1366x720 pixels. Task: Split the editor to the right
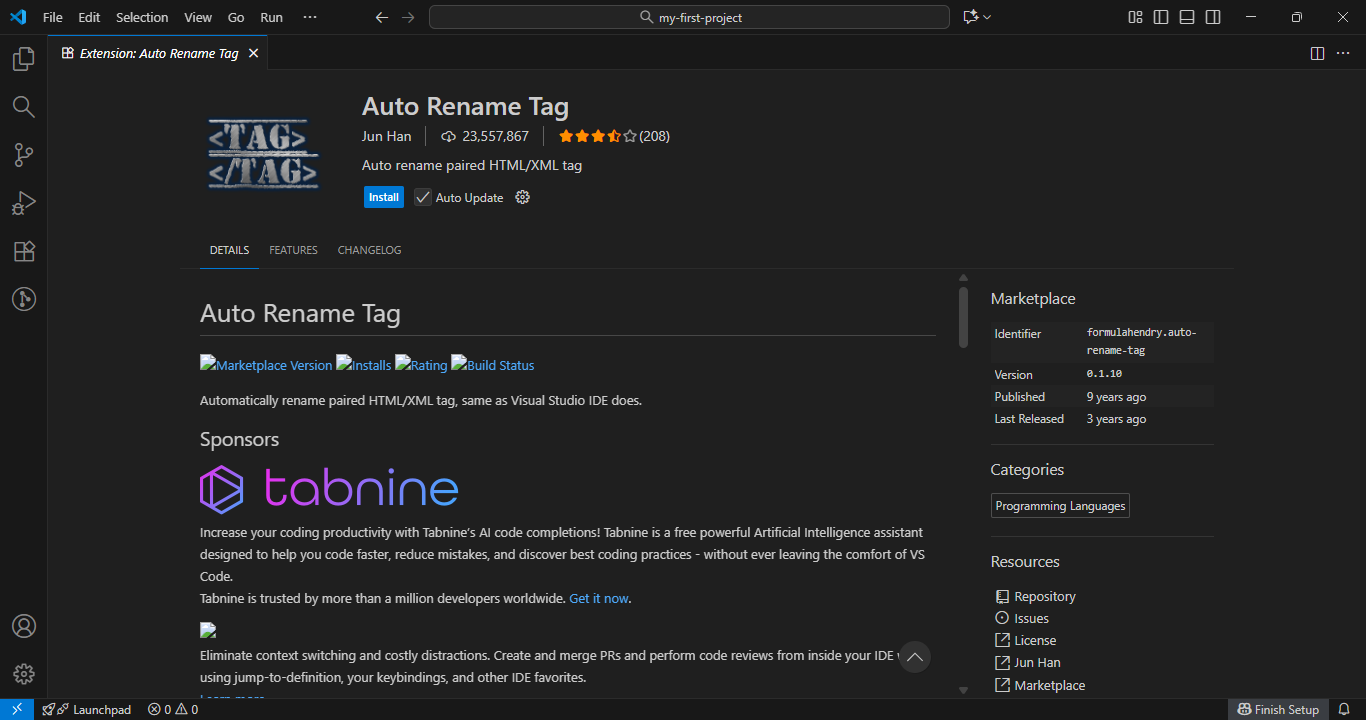pos(1317,53)
